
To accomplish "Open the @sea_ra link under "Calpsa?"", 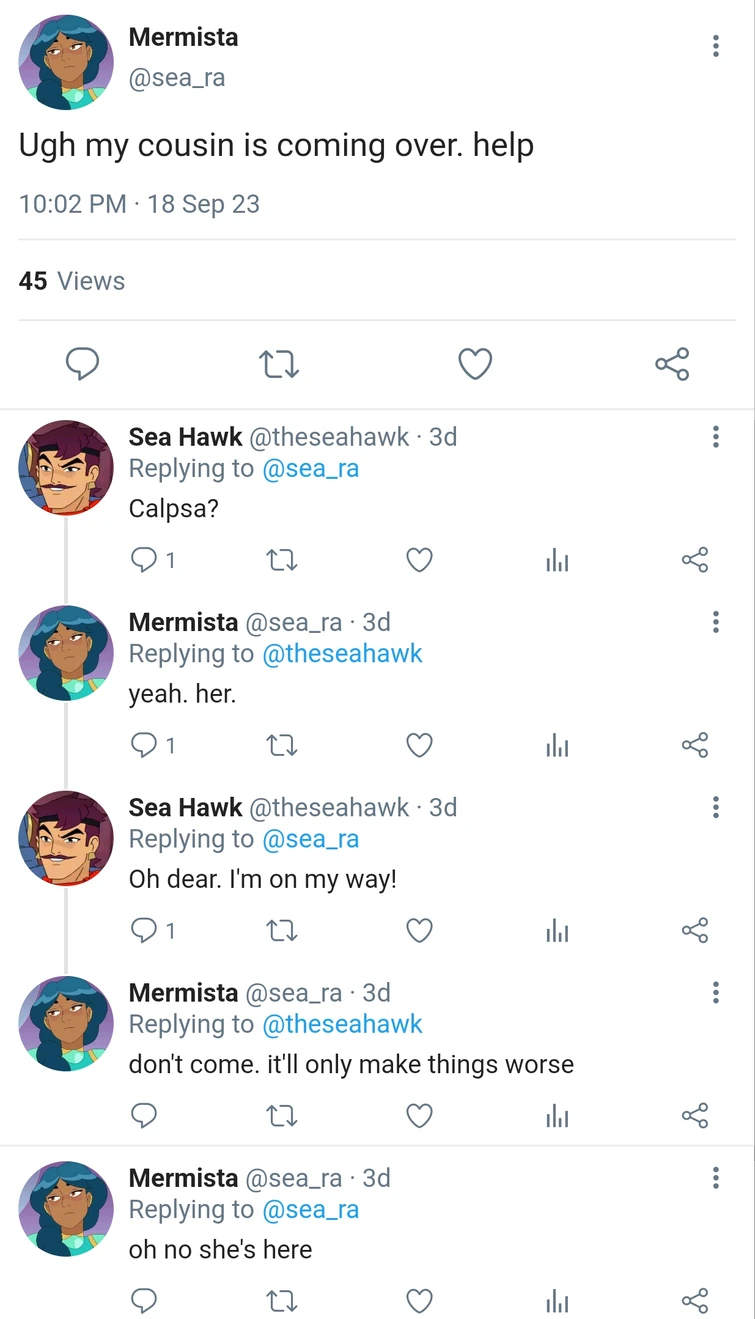I will click(x=312, y=468).
